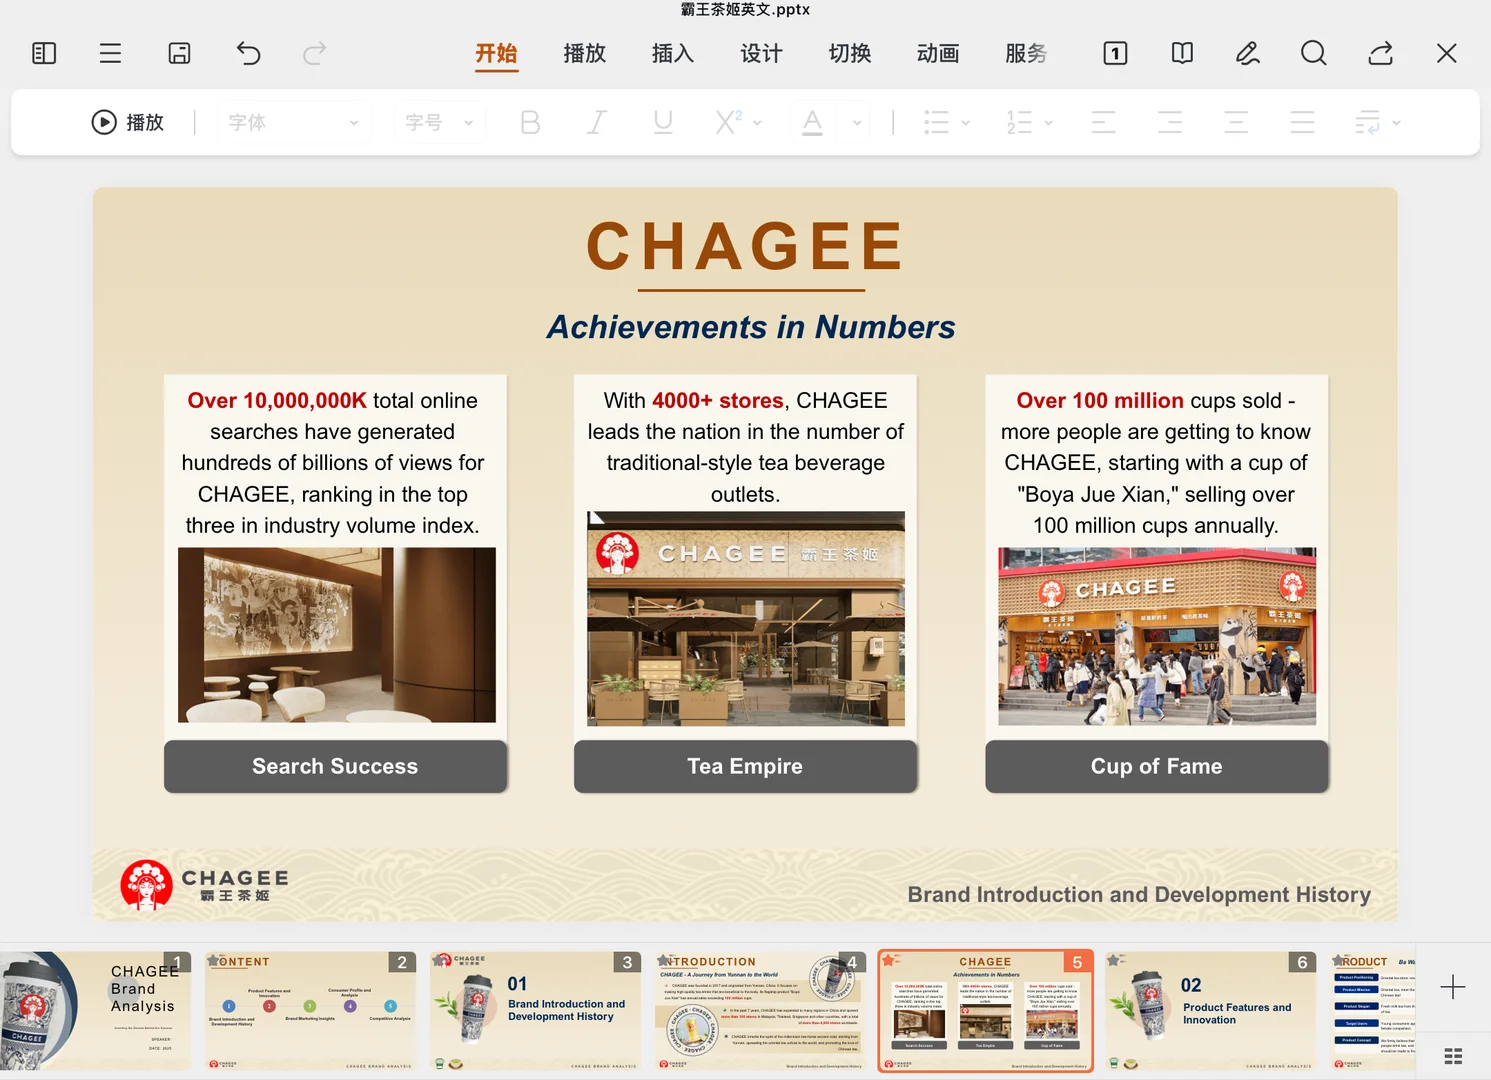This screenshot has width=1491, height=1080.
Task: Open the search magnifier
Action: (1314, 53)
